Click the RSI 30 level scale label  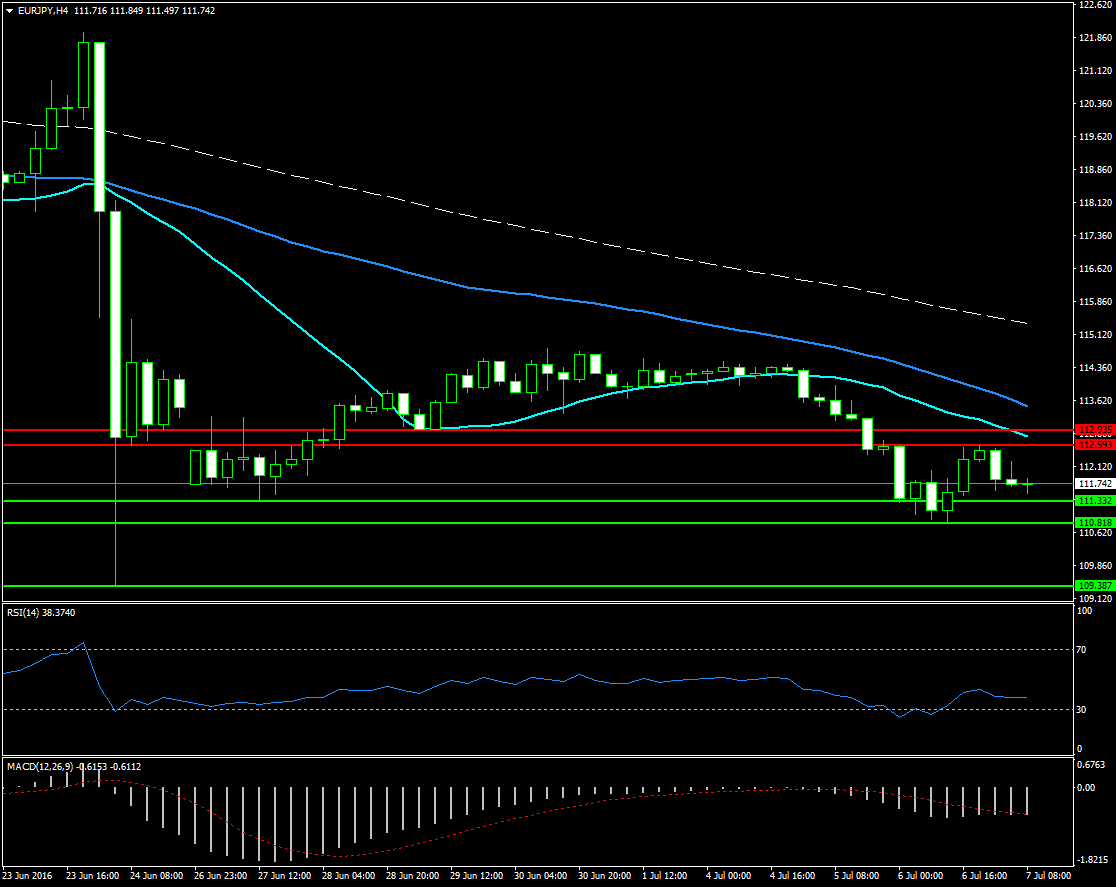pos(1082,709)
